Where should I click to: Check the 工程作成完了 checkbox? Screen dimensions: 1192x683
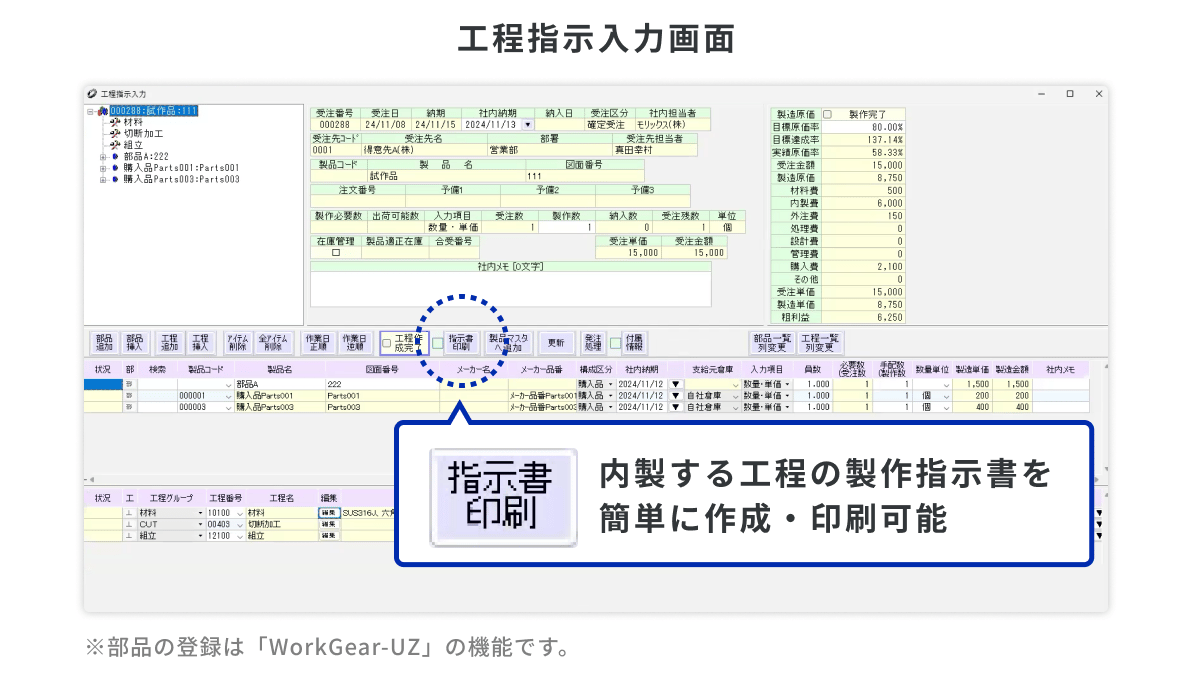(387, 344)
